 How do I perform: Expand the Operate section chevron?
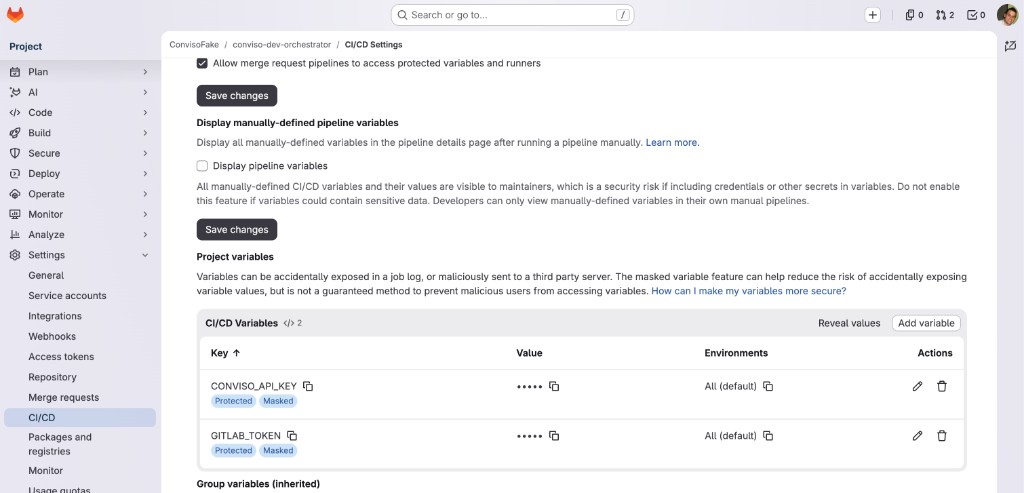(x=145, y=194)
